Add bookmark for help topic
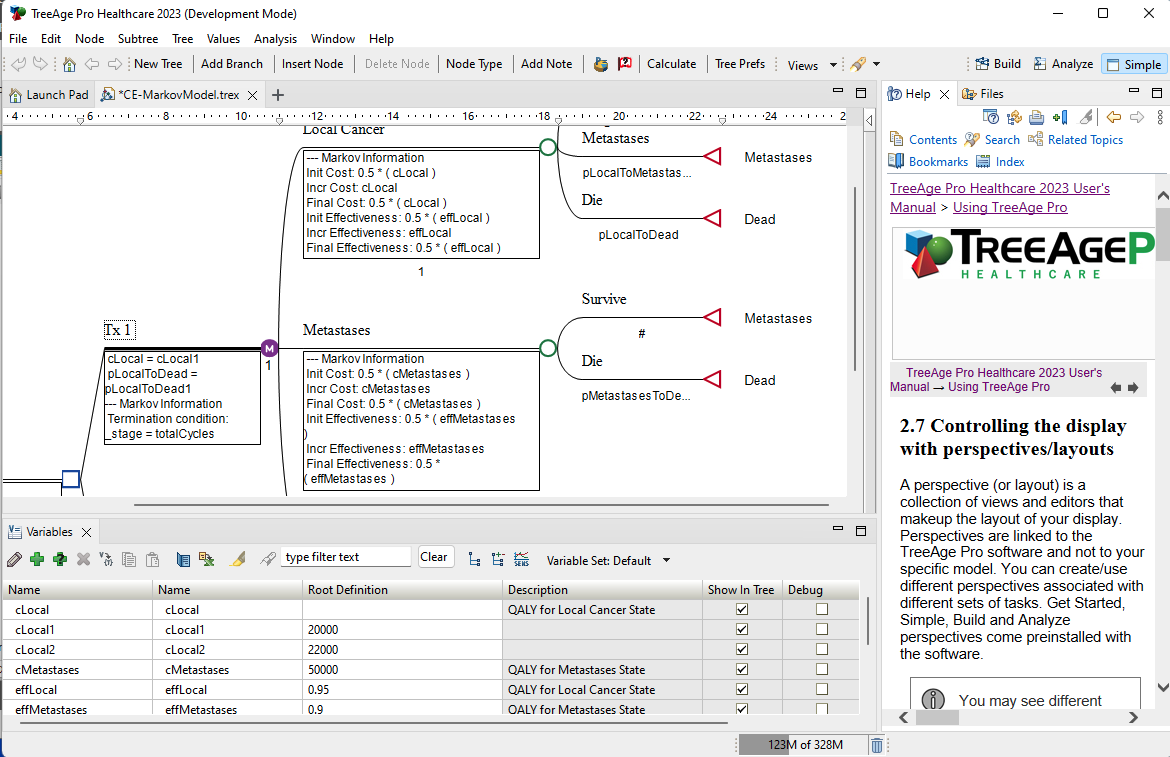This screenshot has width=1170, height=757. [x=1060, y=117]
